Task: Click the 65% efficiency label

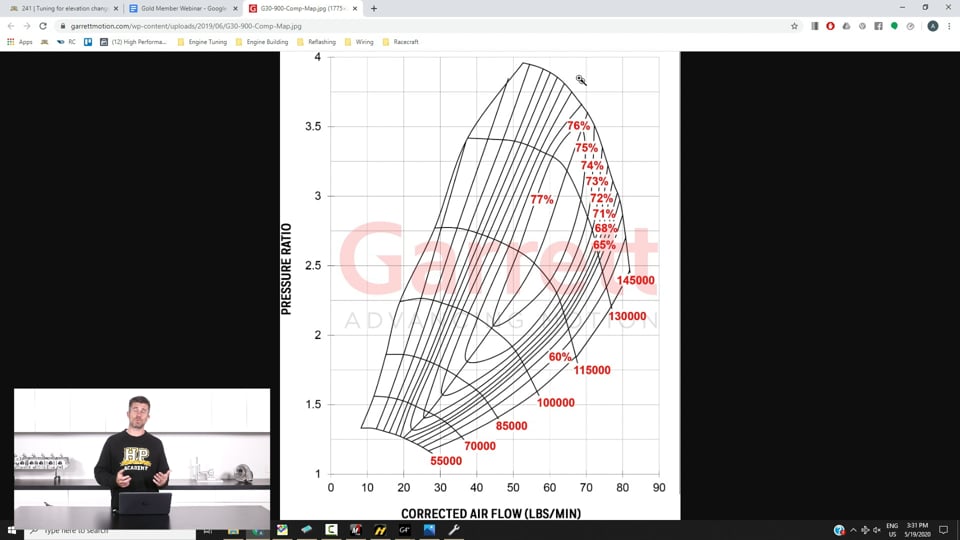Action: coord(604,245)
